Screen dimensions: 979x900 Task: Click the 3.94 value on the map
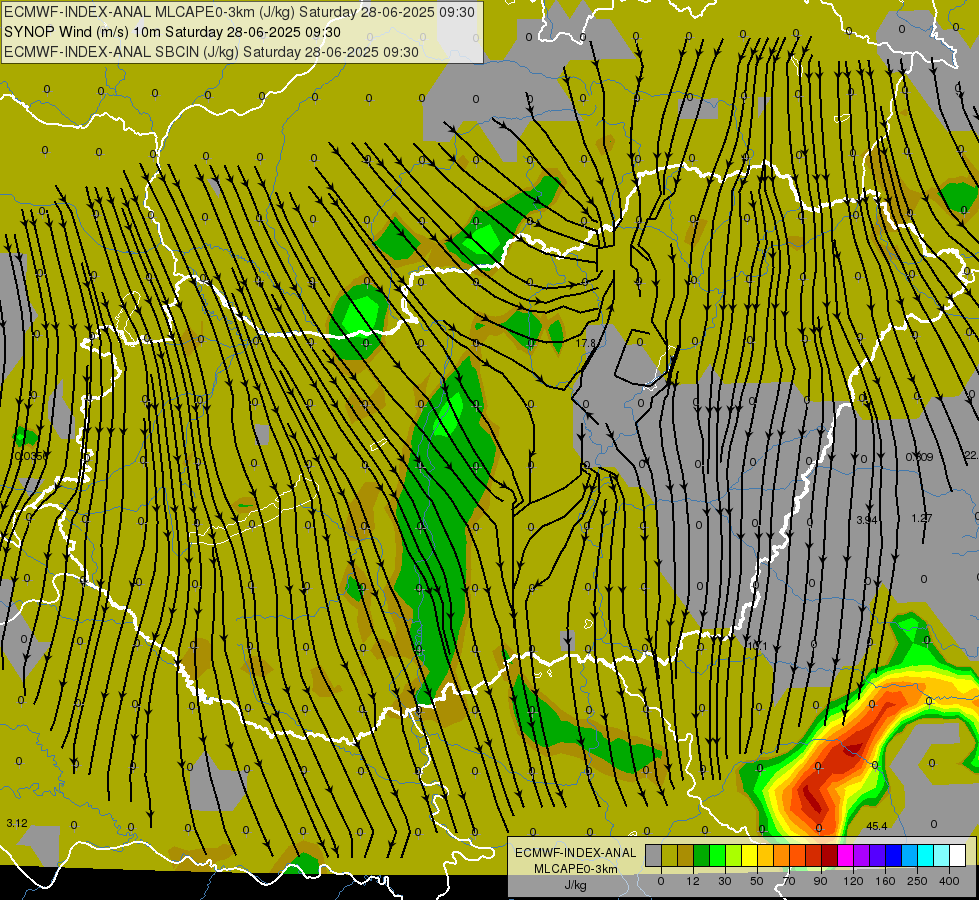(x=867, y=520)
